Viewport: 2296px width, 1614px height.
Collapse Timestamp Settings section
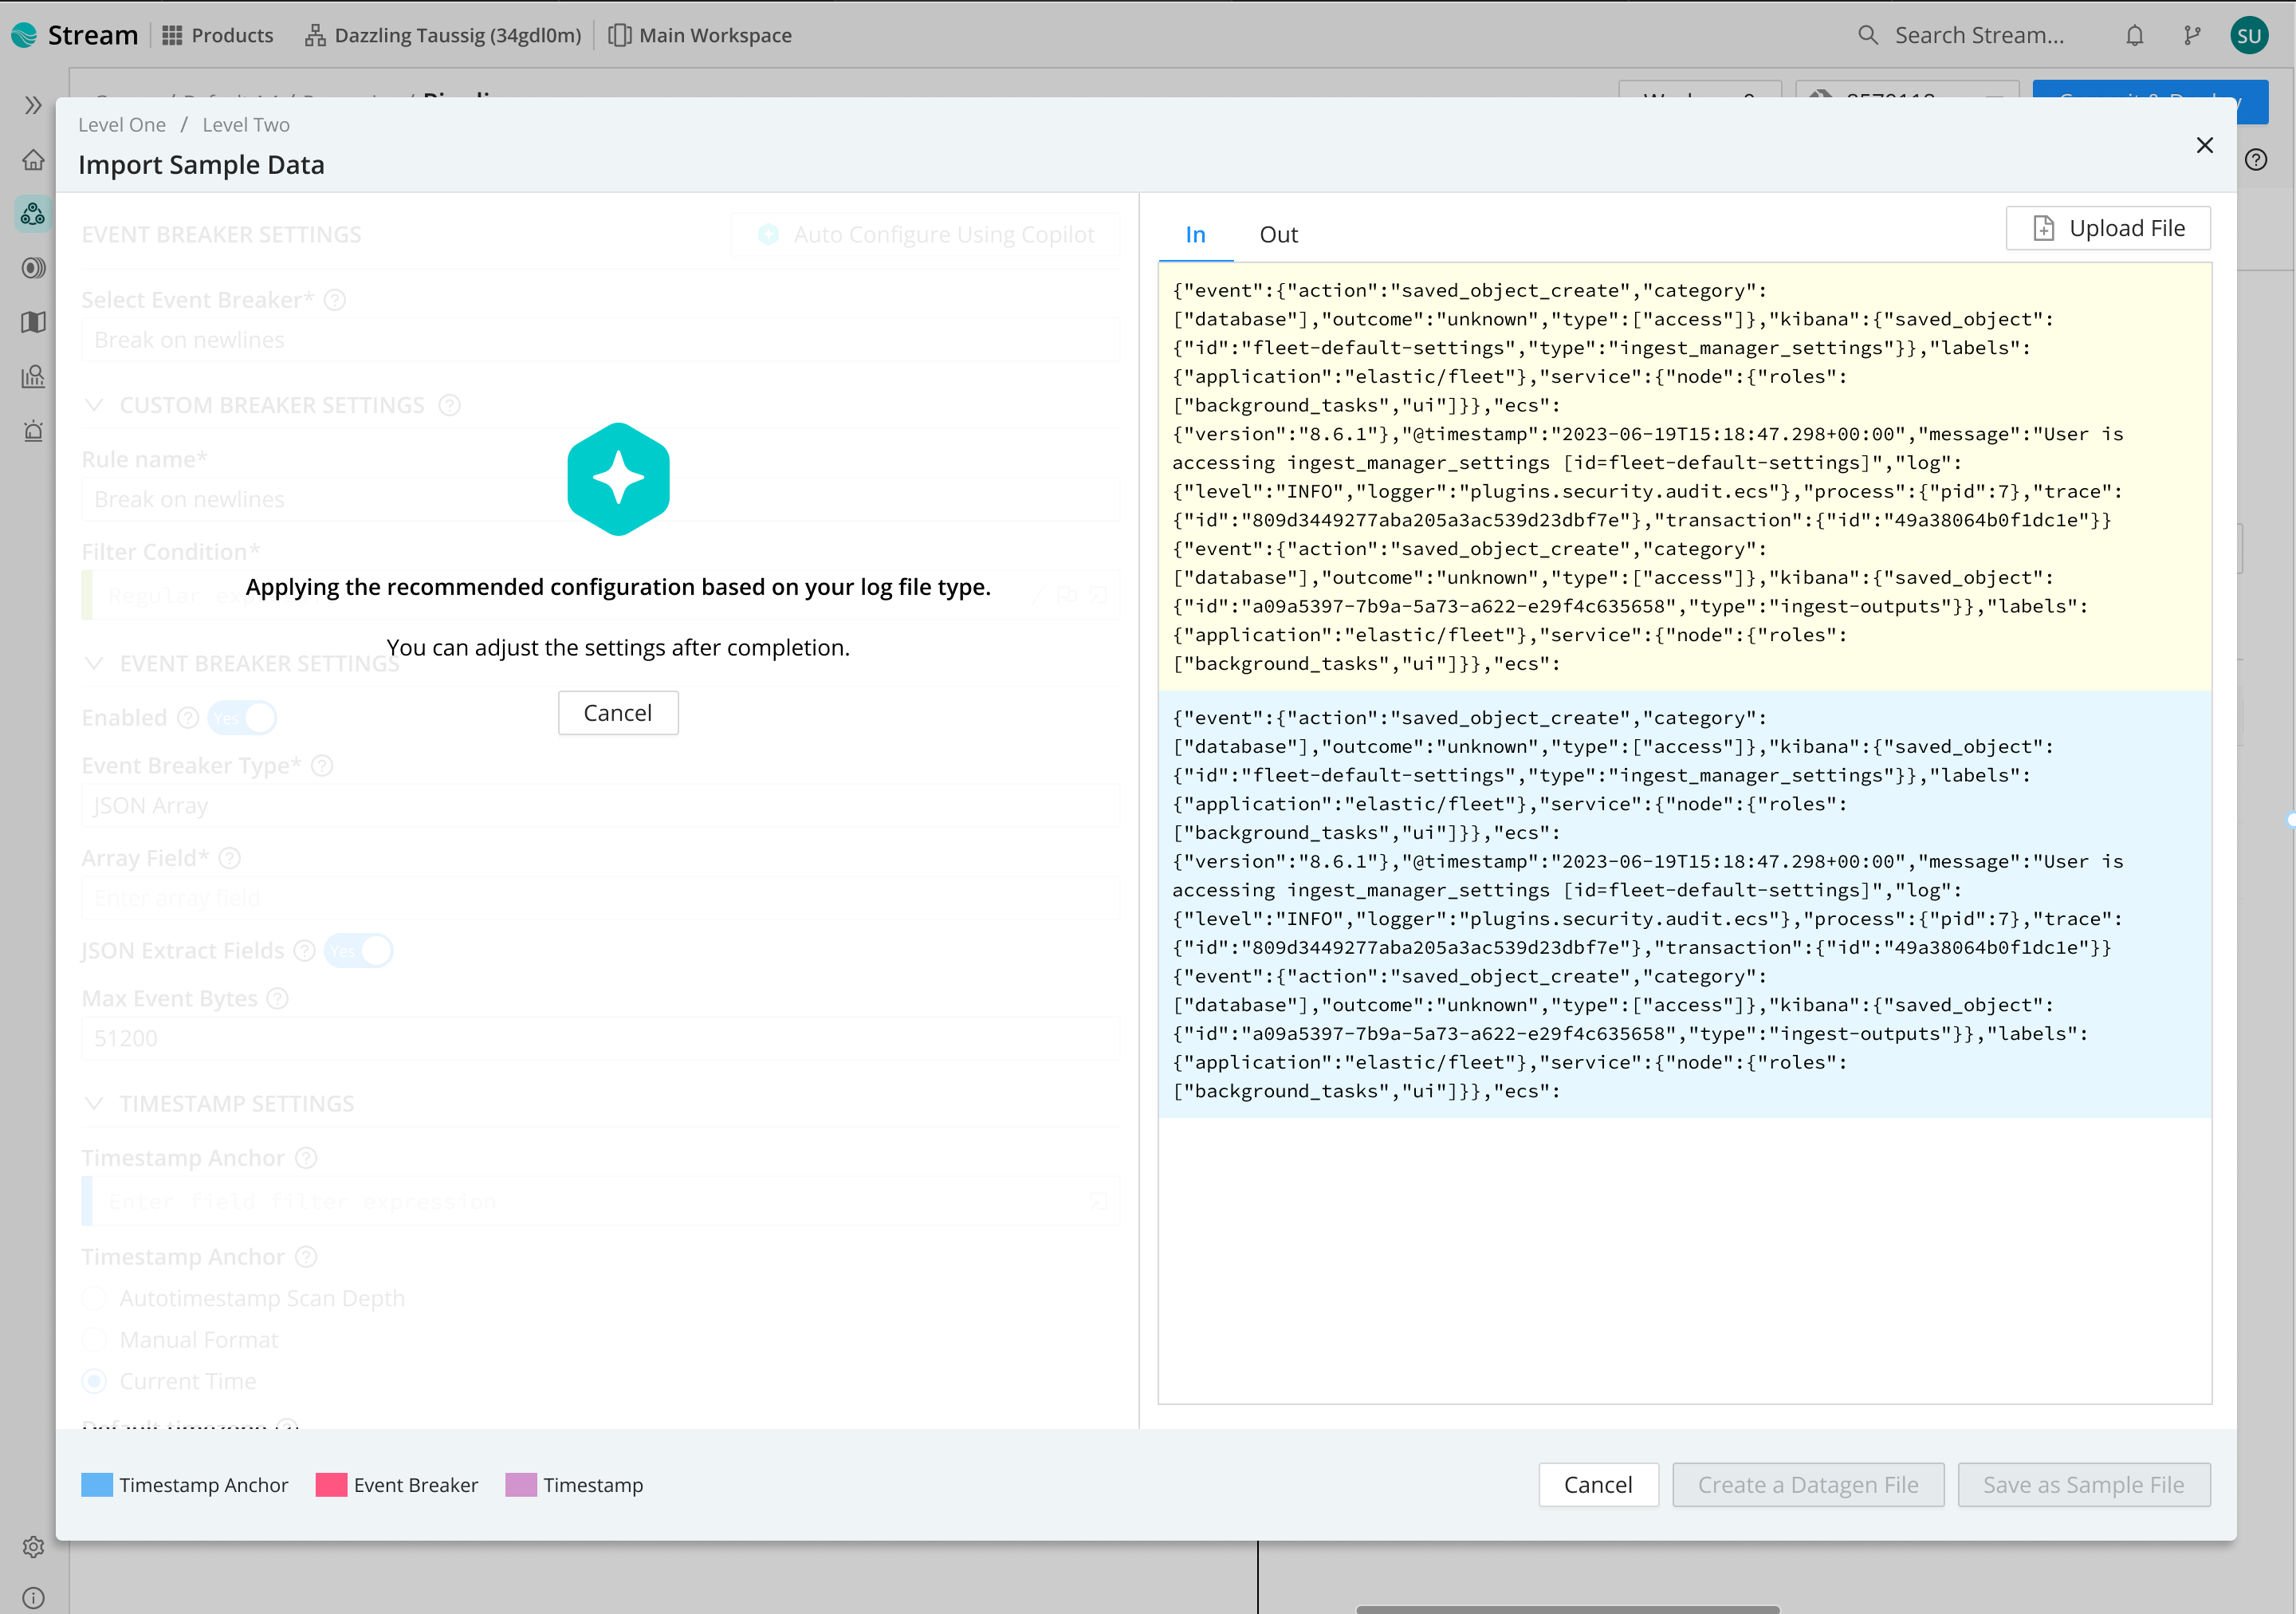click(95, 1103)
